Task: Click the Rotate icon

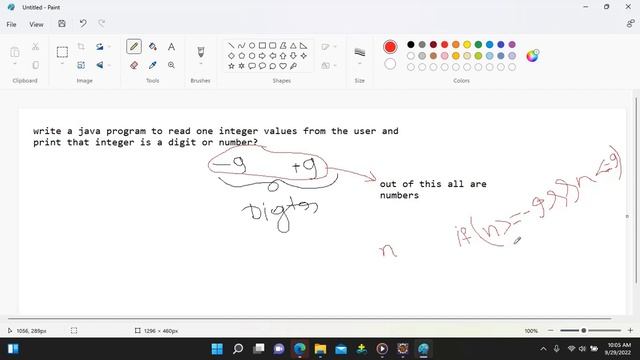Action: tap(100, 47)
